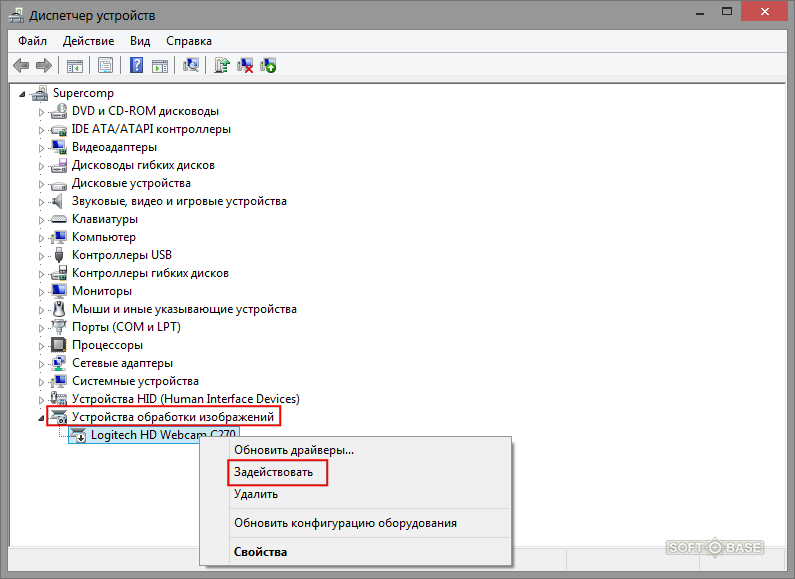Click the DVD и CD-ROM drive icon
The height and width of the screenshot is (579, 795).
(x=59, y=111)
